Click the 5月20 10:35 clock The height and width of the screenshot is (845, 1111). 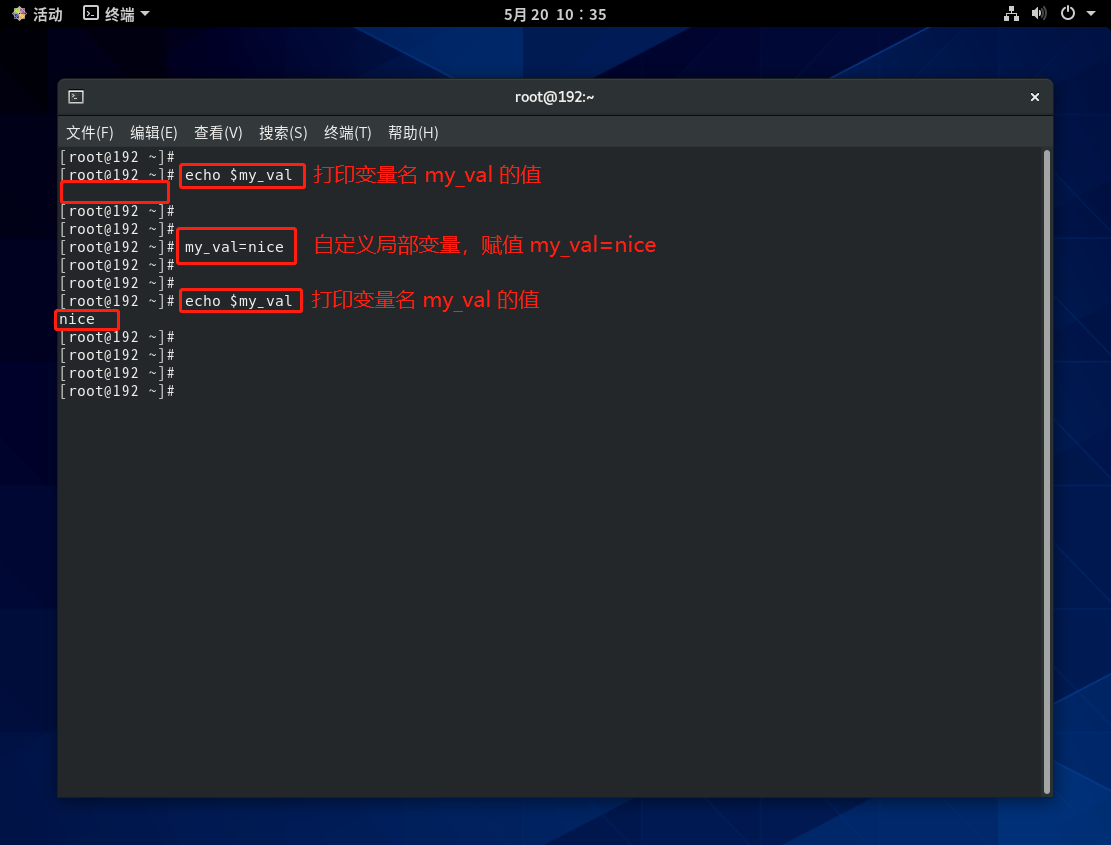pos(555,14)
